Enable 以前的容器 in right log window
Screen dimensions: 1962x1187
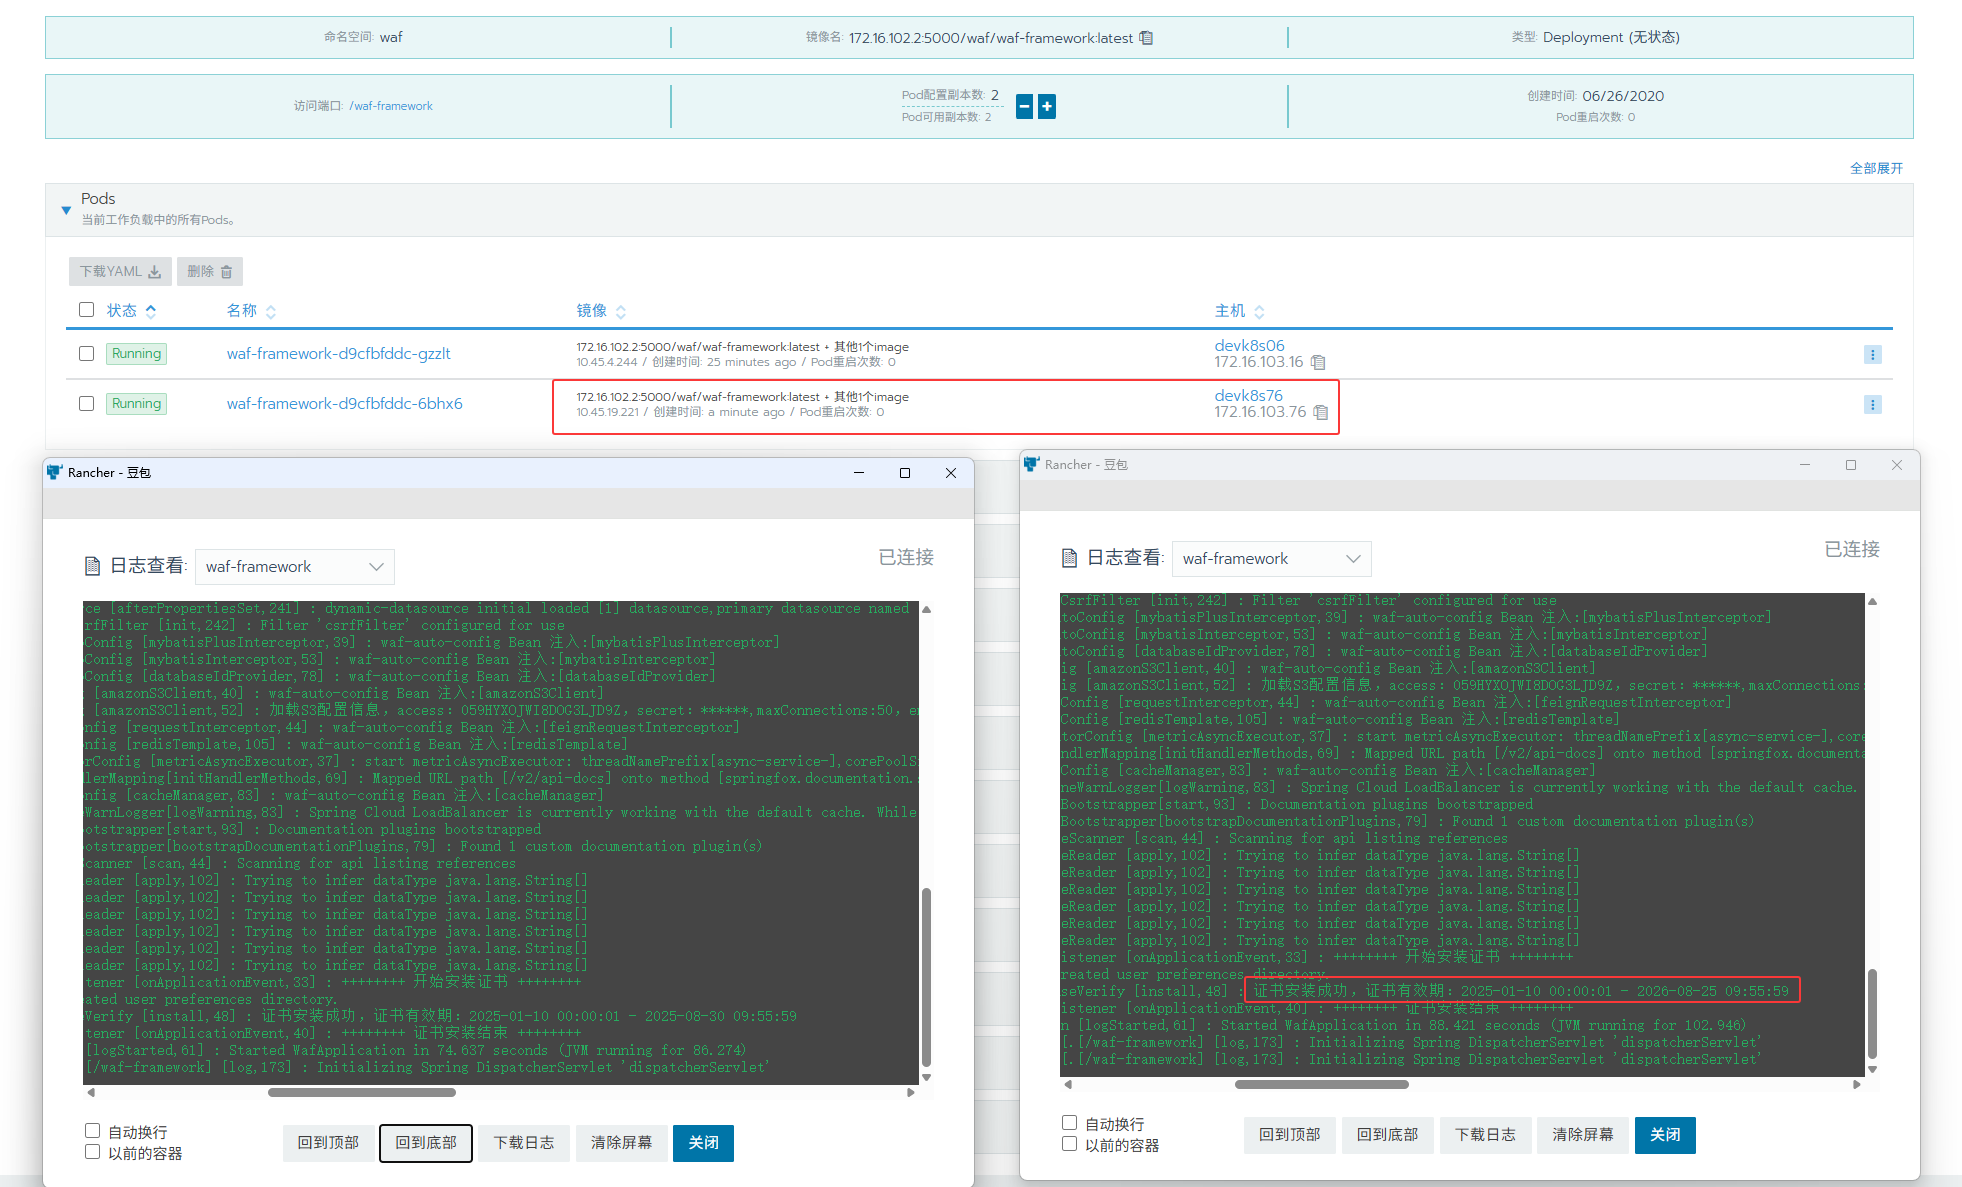(x=1070, y=1144)
